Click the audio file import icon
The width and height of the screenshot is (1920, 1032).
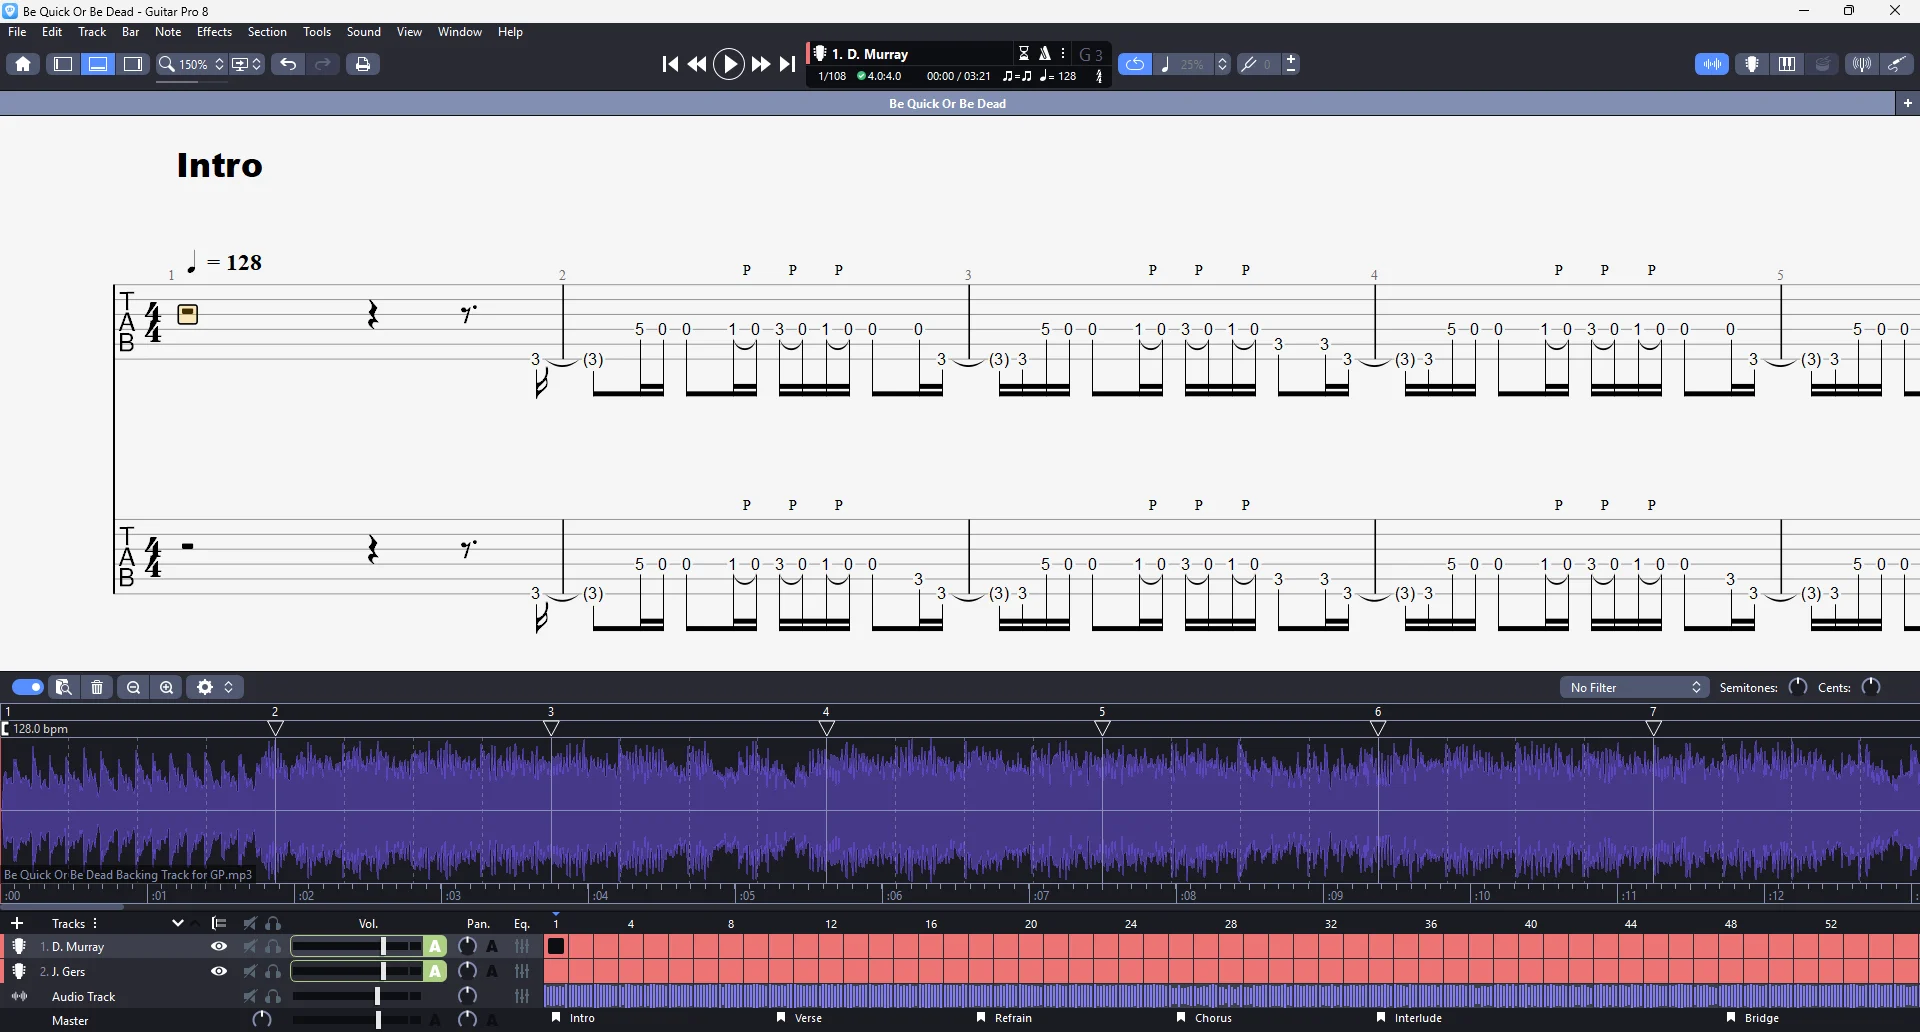pos(64,687)
